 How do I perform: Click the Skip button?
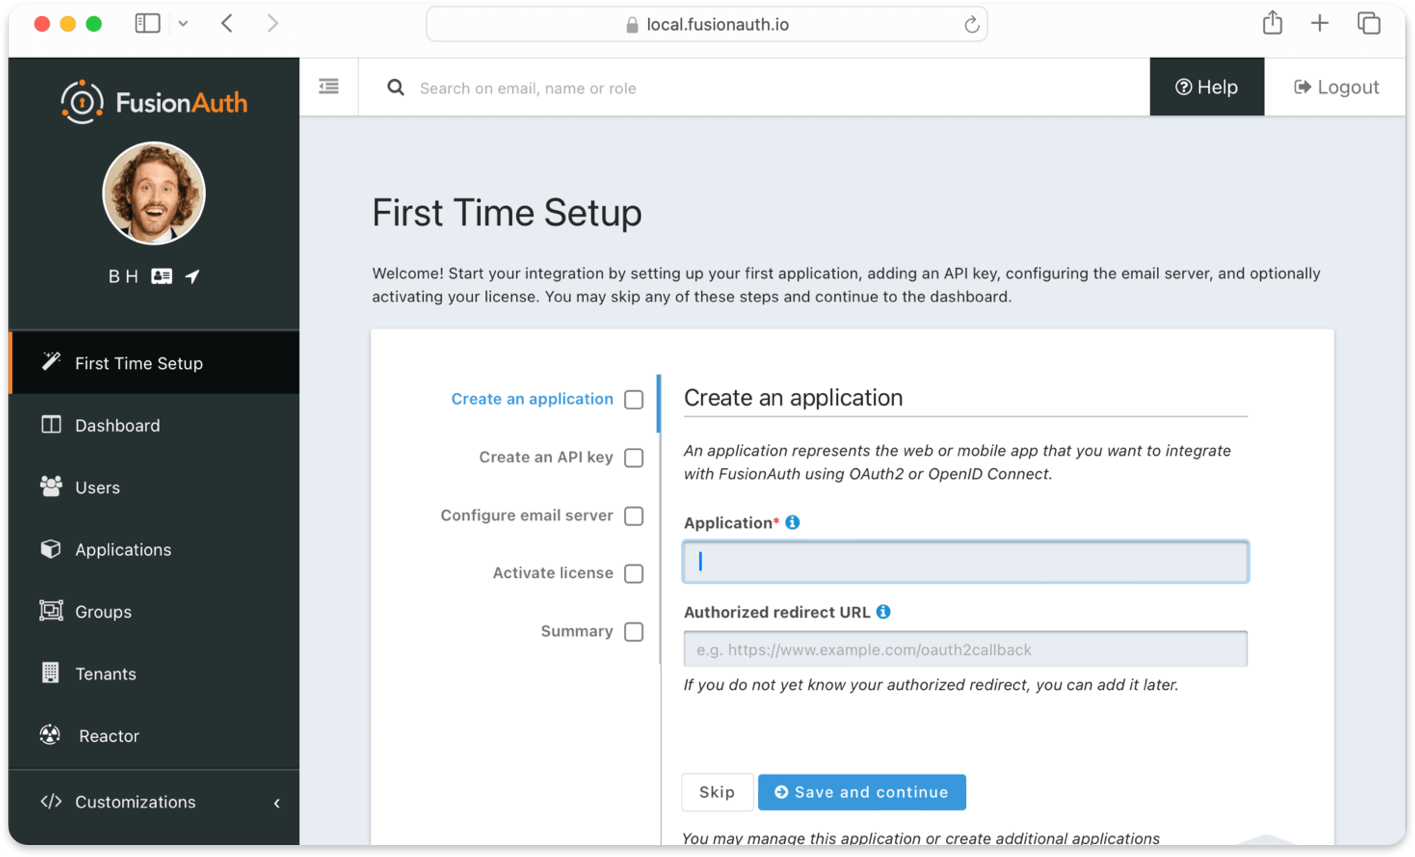click(717, 792)
